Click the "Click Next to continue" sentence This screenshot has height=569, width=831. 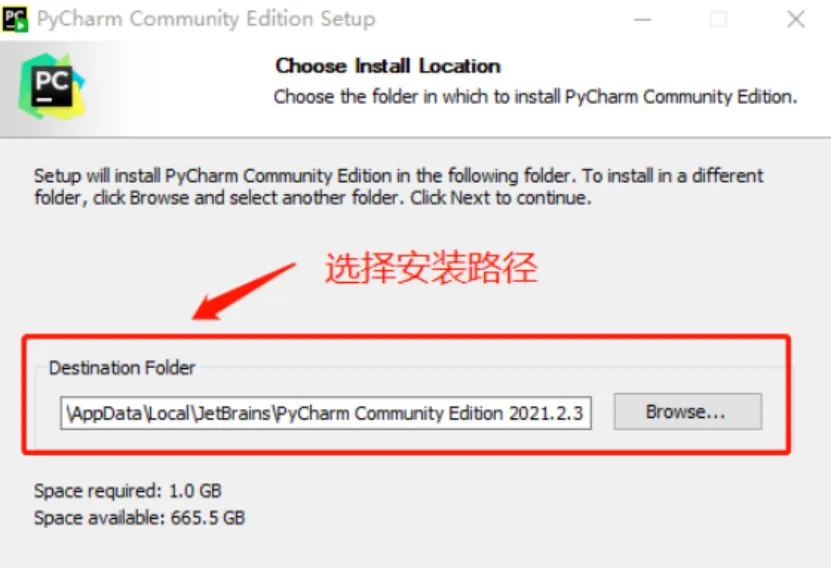click(x=500, y=198)
